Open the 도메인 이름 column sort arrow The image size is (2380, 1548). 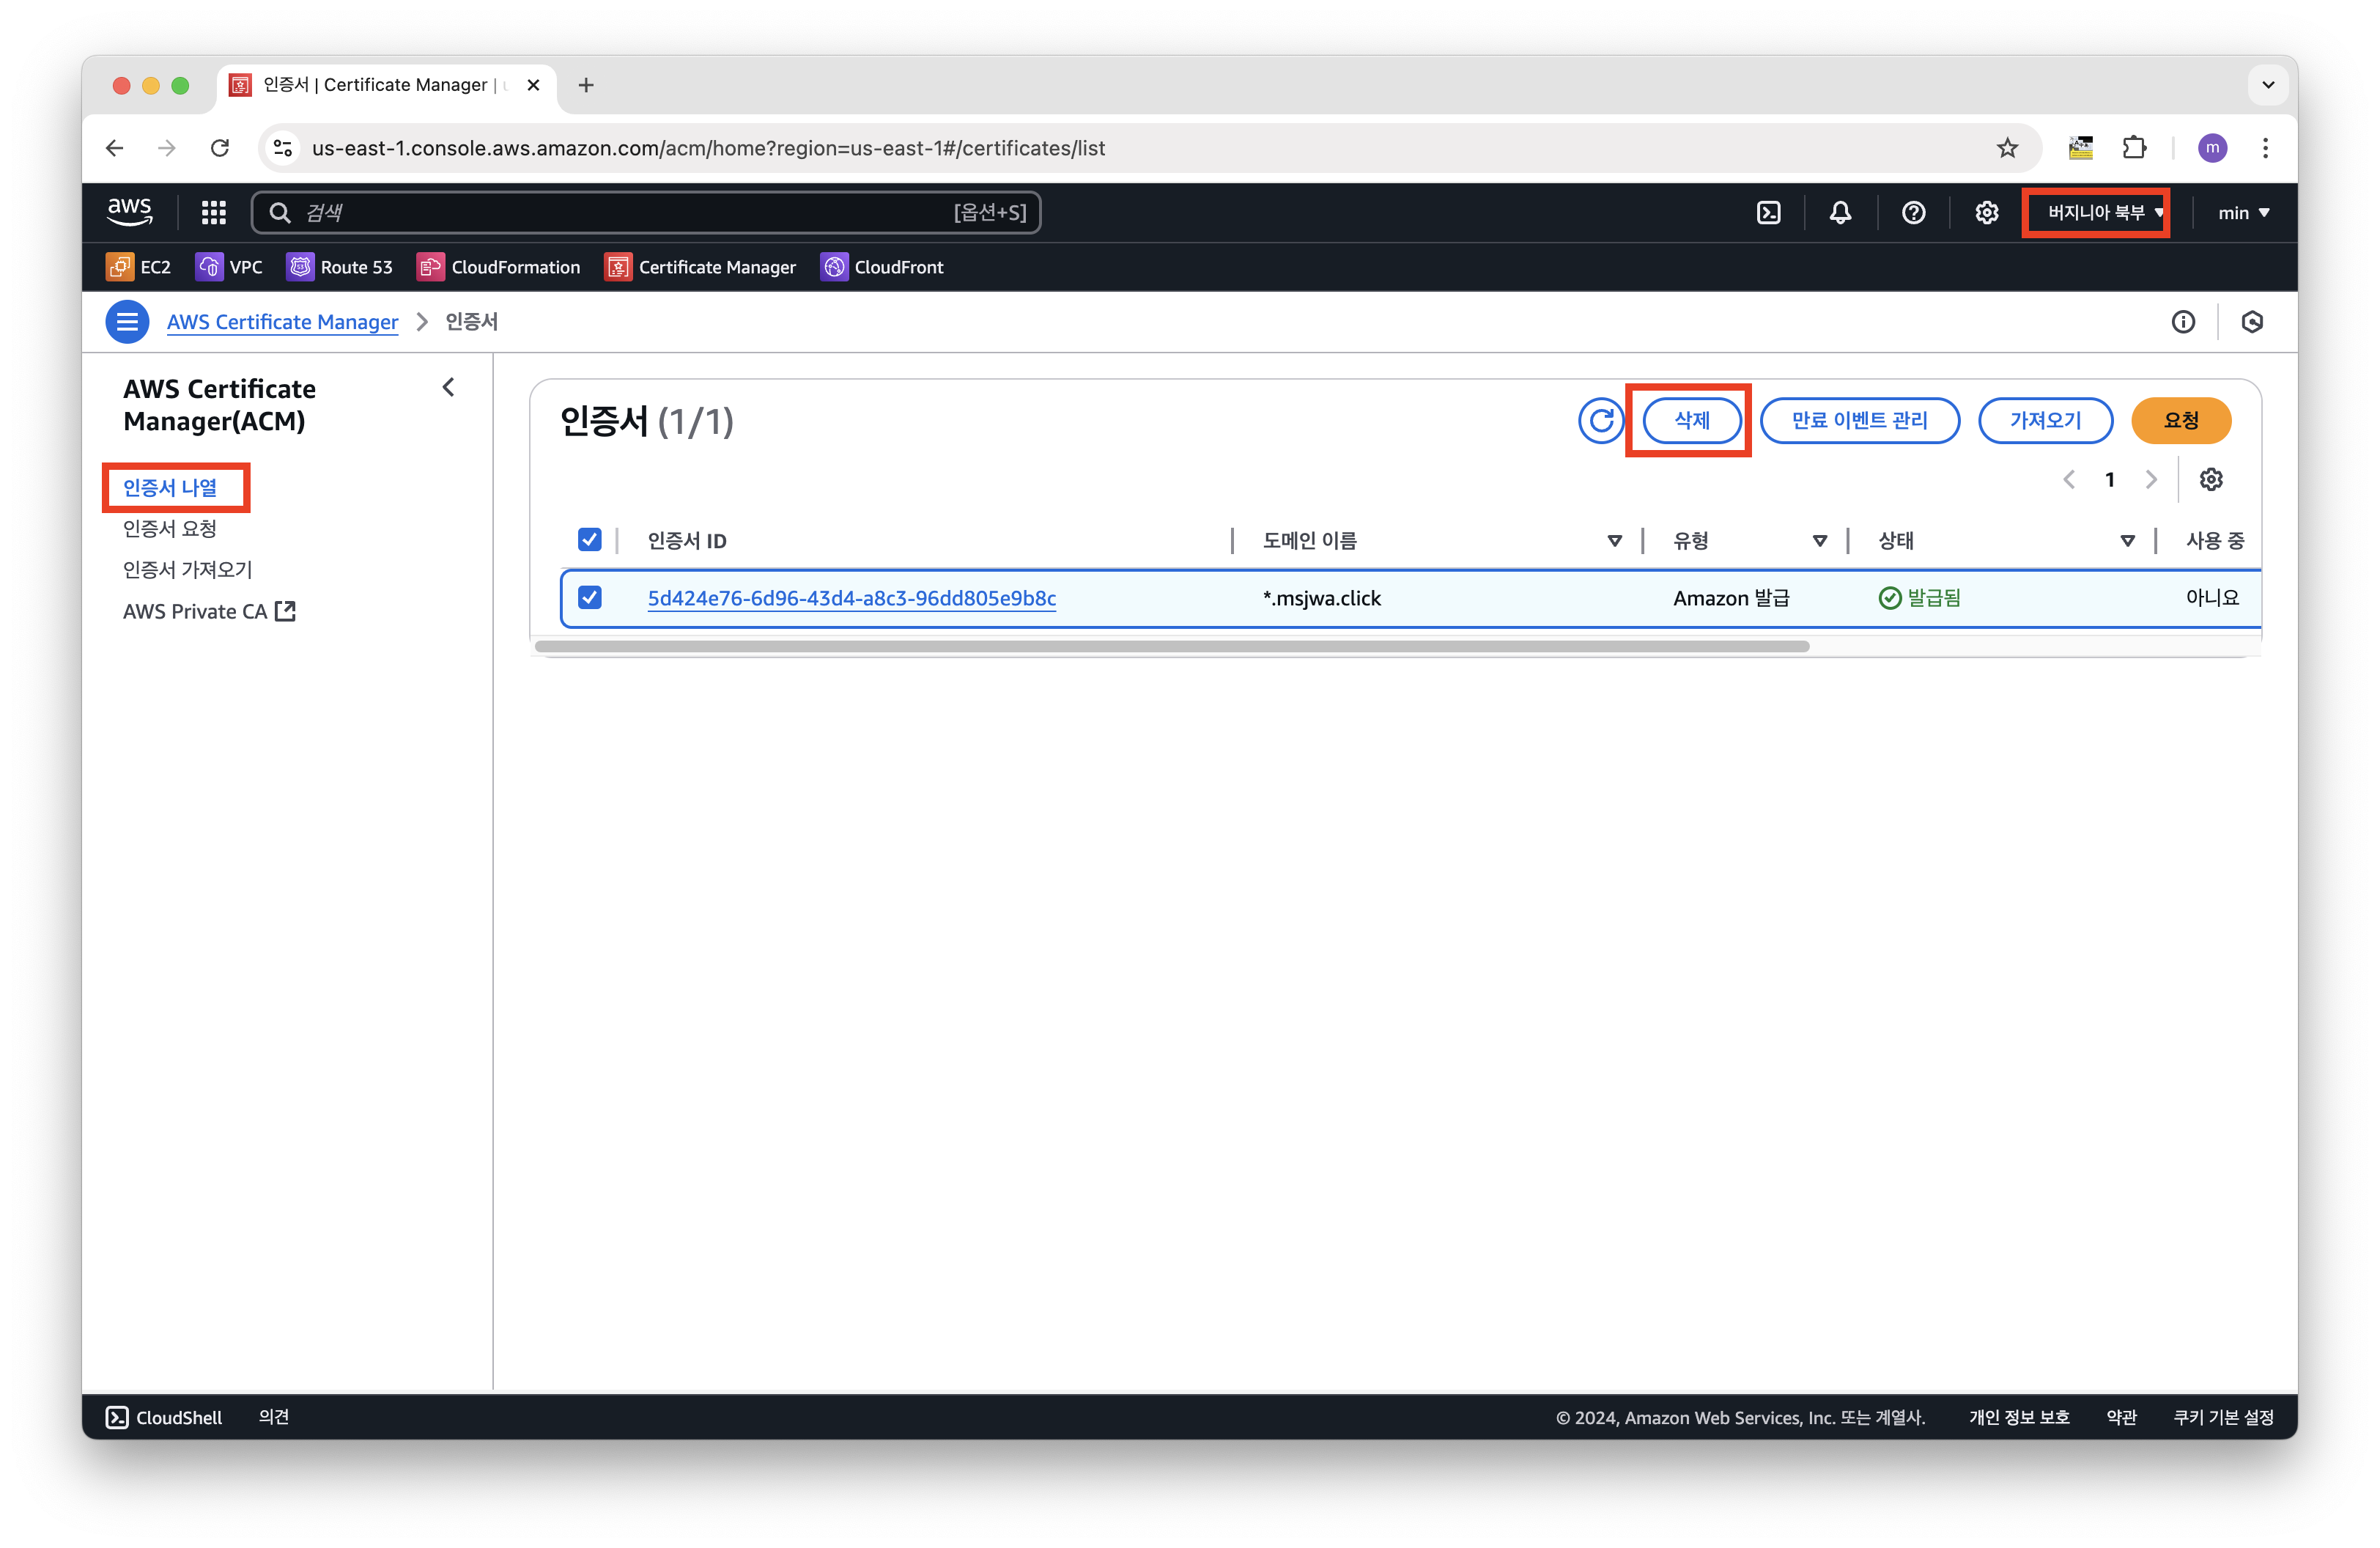[1614, 541]
